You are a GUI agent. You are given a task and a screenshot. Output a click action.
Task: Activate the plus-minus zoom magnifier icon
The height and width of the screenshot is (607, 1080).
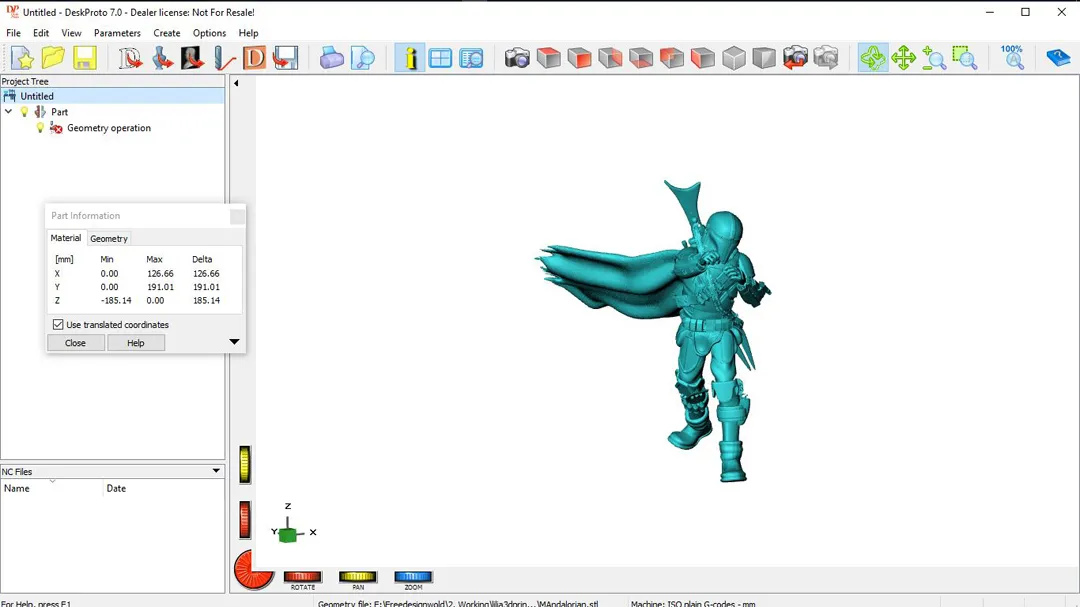934,59
